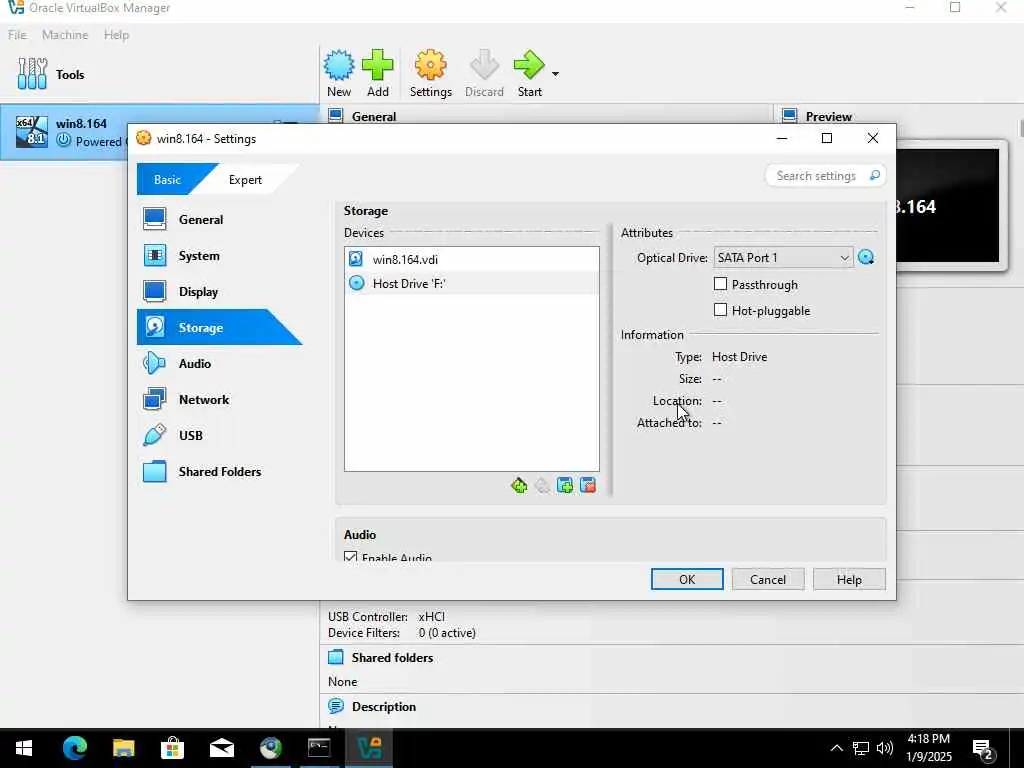Image resolution: width=1024 pixels, height=768 pixels.
Task: Click the search magnifier icon in settings
Action: click(x=874, y=175)
